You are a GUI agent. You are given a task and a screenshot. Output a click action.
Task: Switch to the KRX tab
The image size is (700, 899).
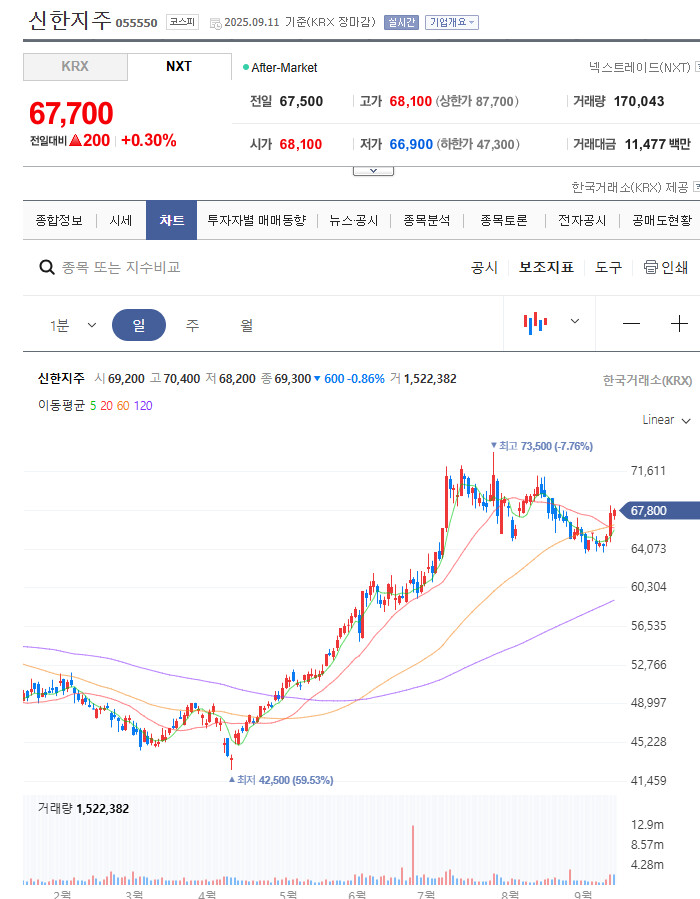[75, 67]
